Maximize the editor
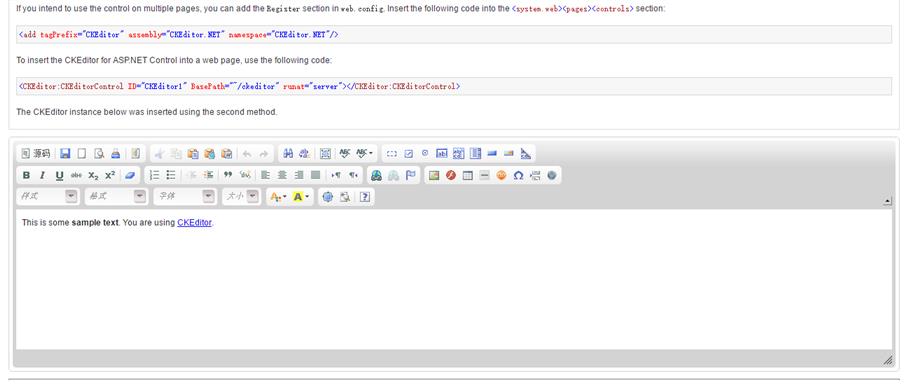Image resolution: width=908 pixels, height=387 pixels. click(x=328, y=197)
